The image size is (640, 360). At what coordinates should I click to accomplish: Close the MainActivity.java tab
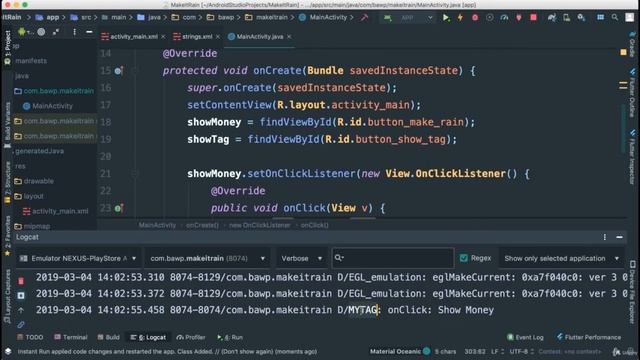pyautogui.click(x=289, y=37)
